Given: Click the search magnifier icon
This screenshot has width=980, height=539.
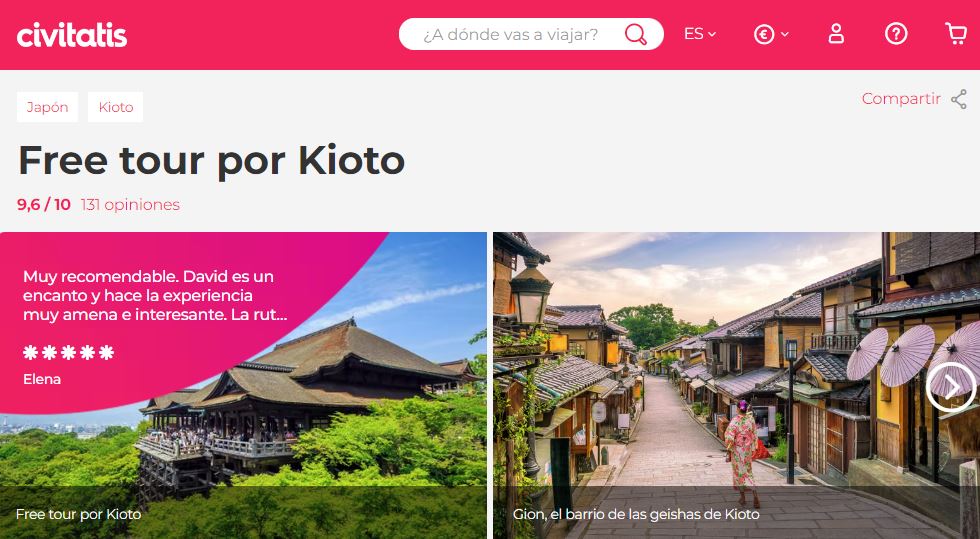Looking at the screenshot, I should [x=636, y=34].
